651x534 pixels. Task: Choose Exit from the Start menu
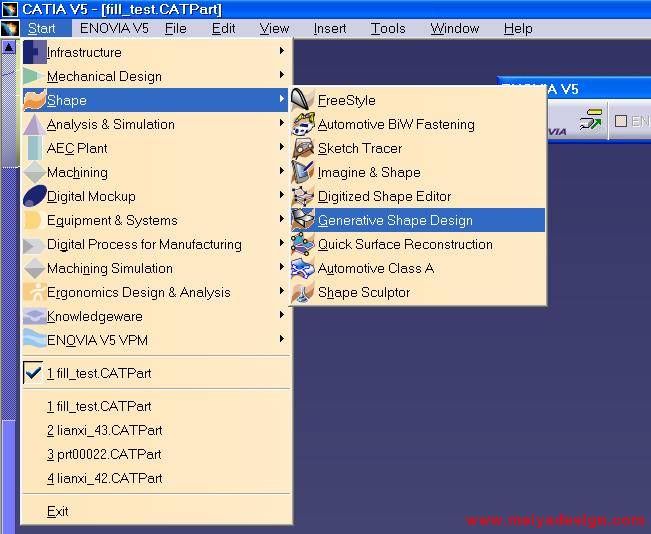[x=58, y=511]
